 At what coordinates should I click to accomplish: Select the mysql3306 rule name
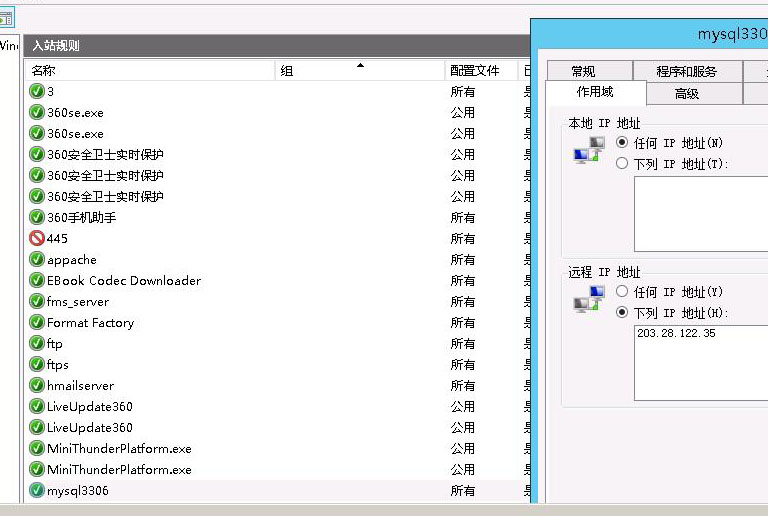click(x=78, y=491)
